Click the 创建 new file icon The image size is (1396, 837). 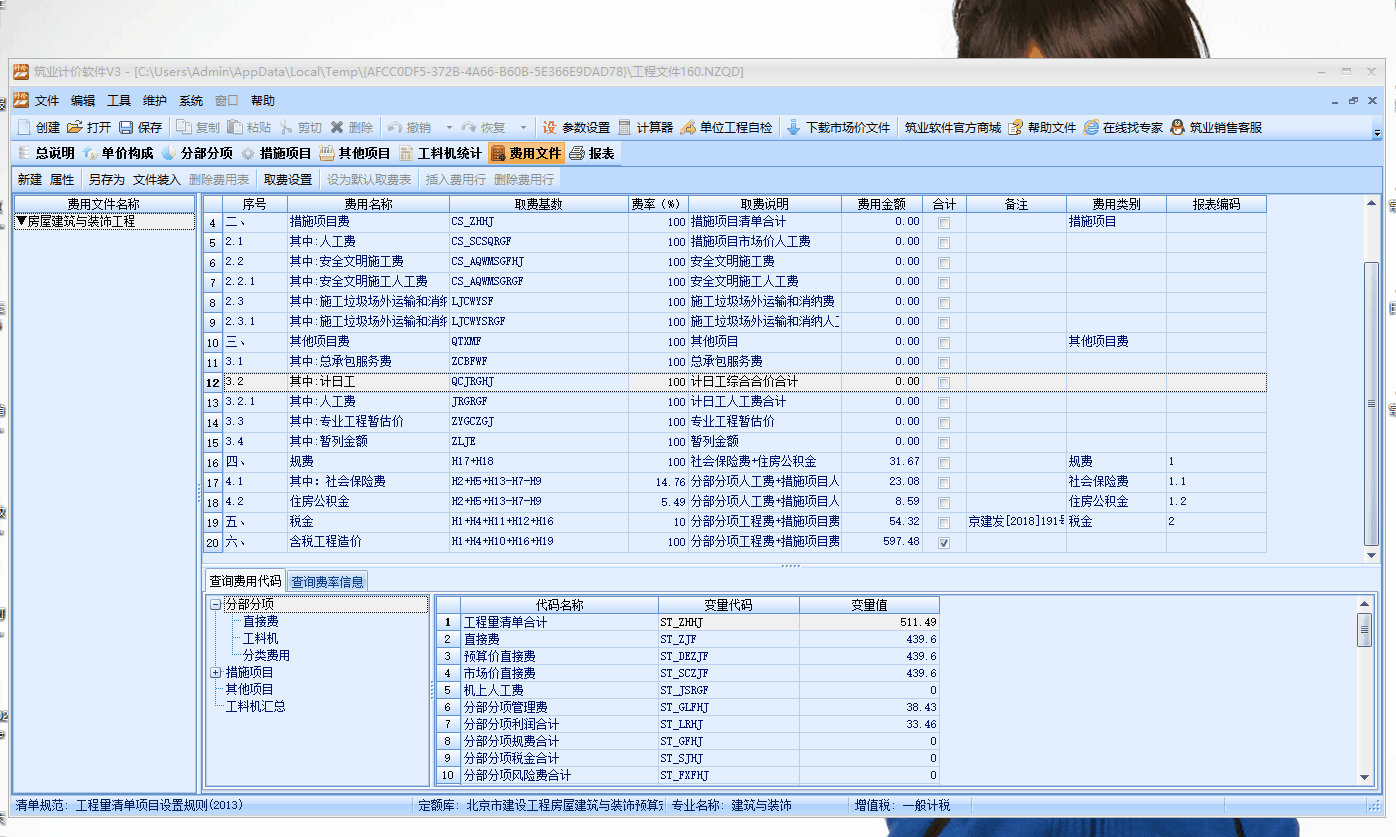pyautogui.click(x=25, y=128)
